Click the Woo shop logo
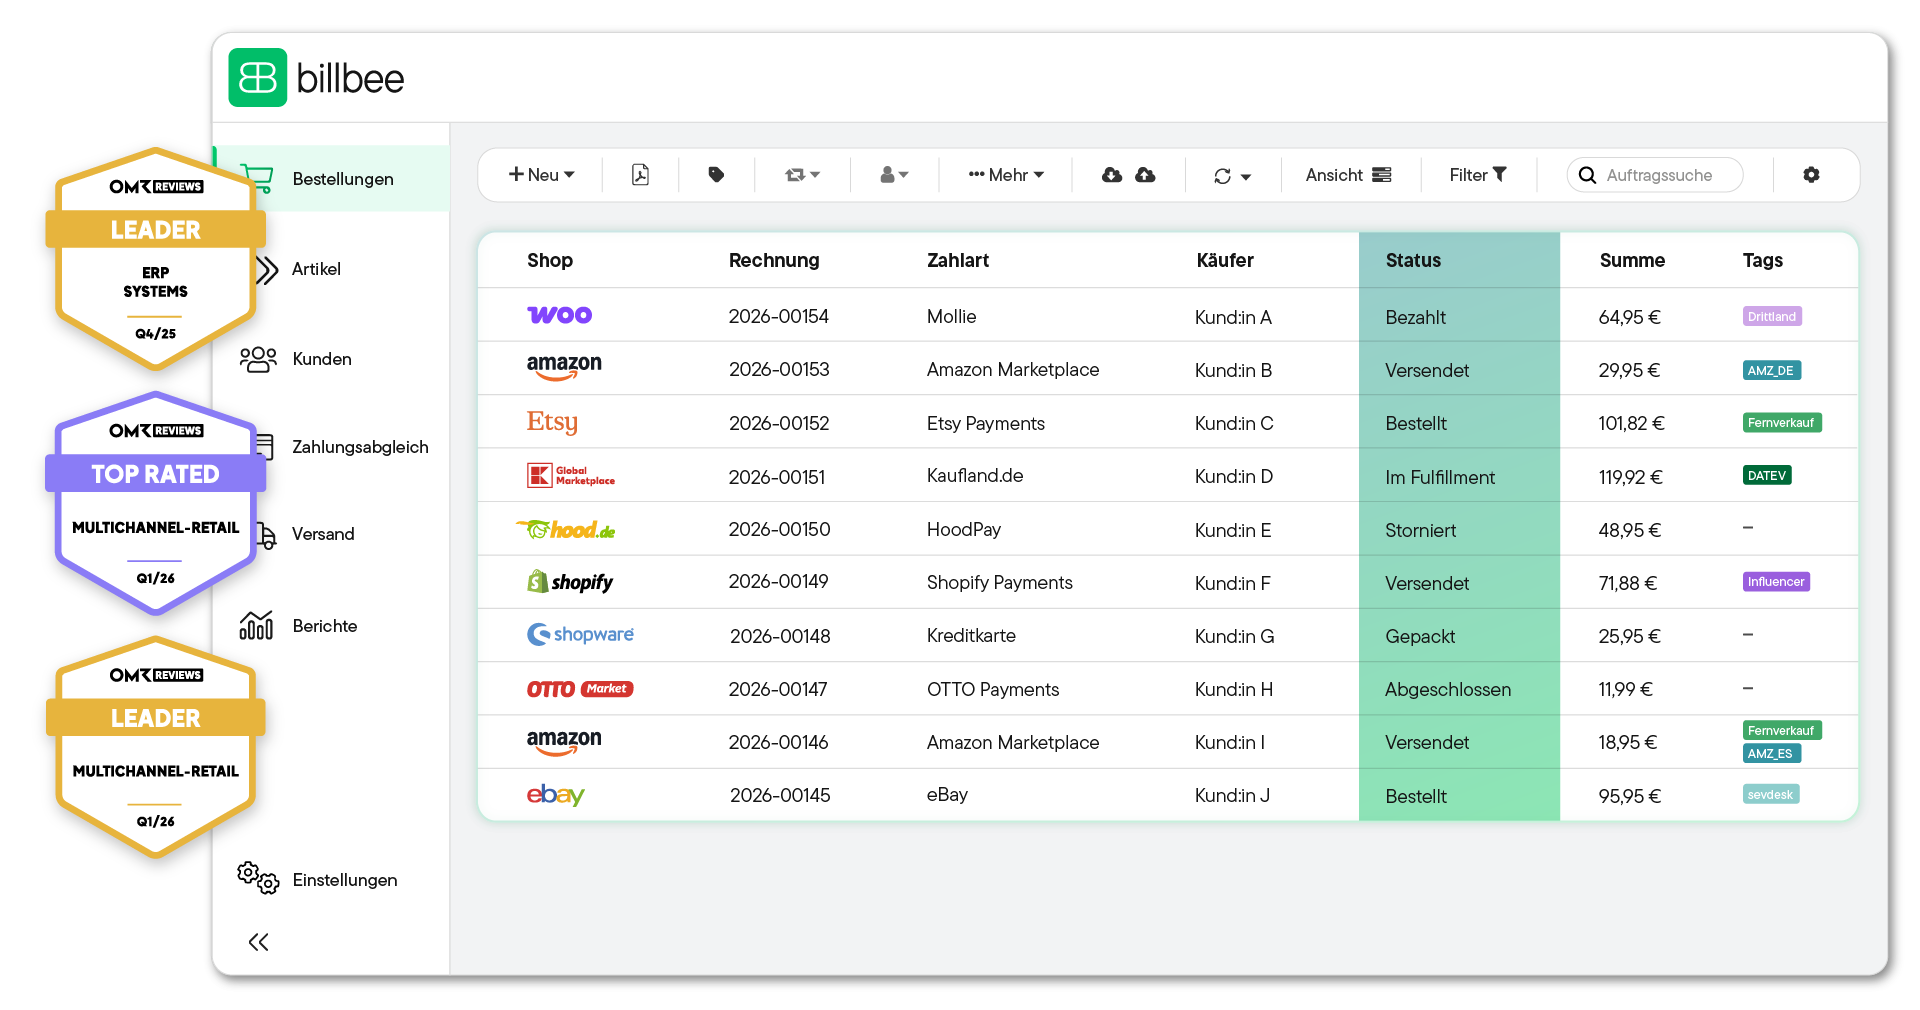The height and width of the screenshot is (1010, 1920). (559, 315)
